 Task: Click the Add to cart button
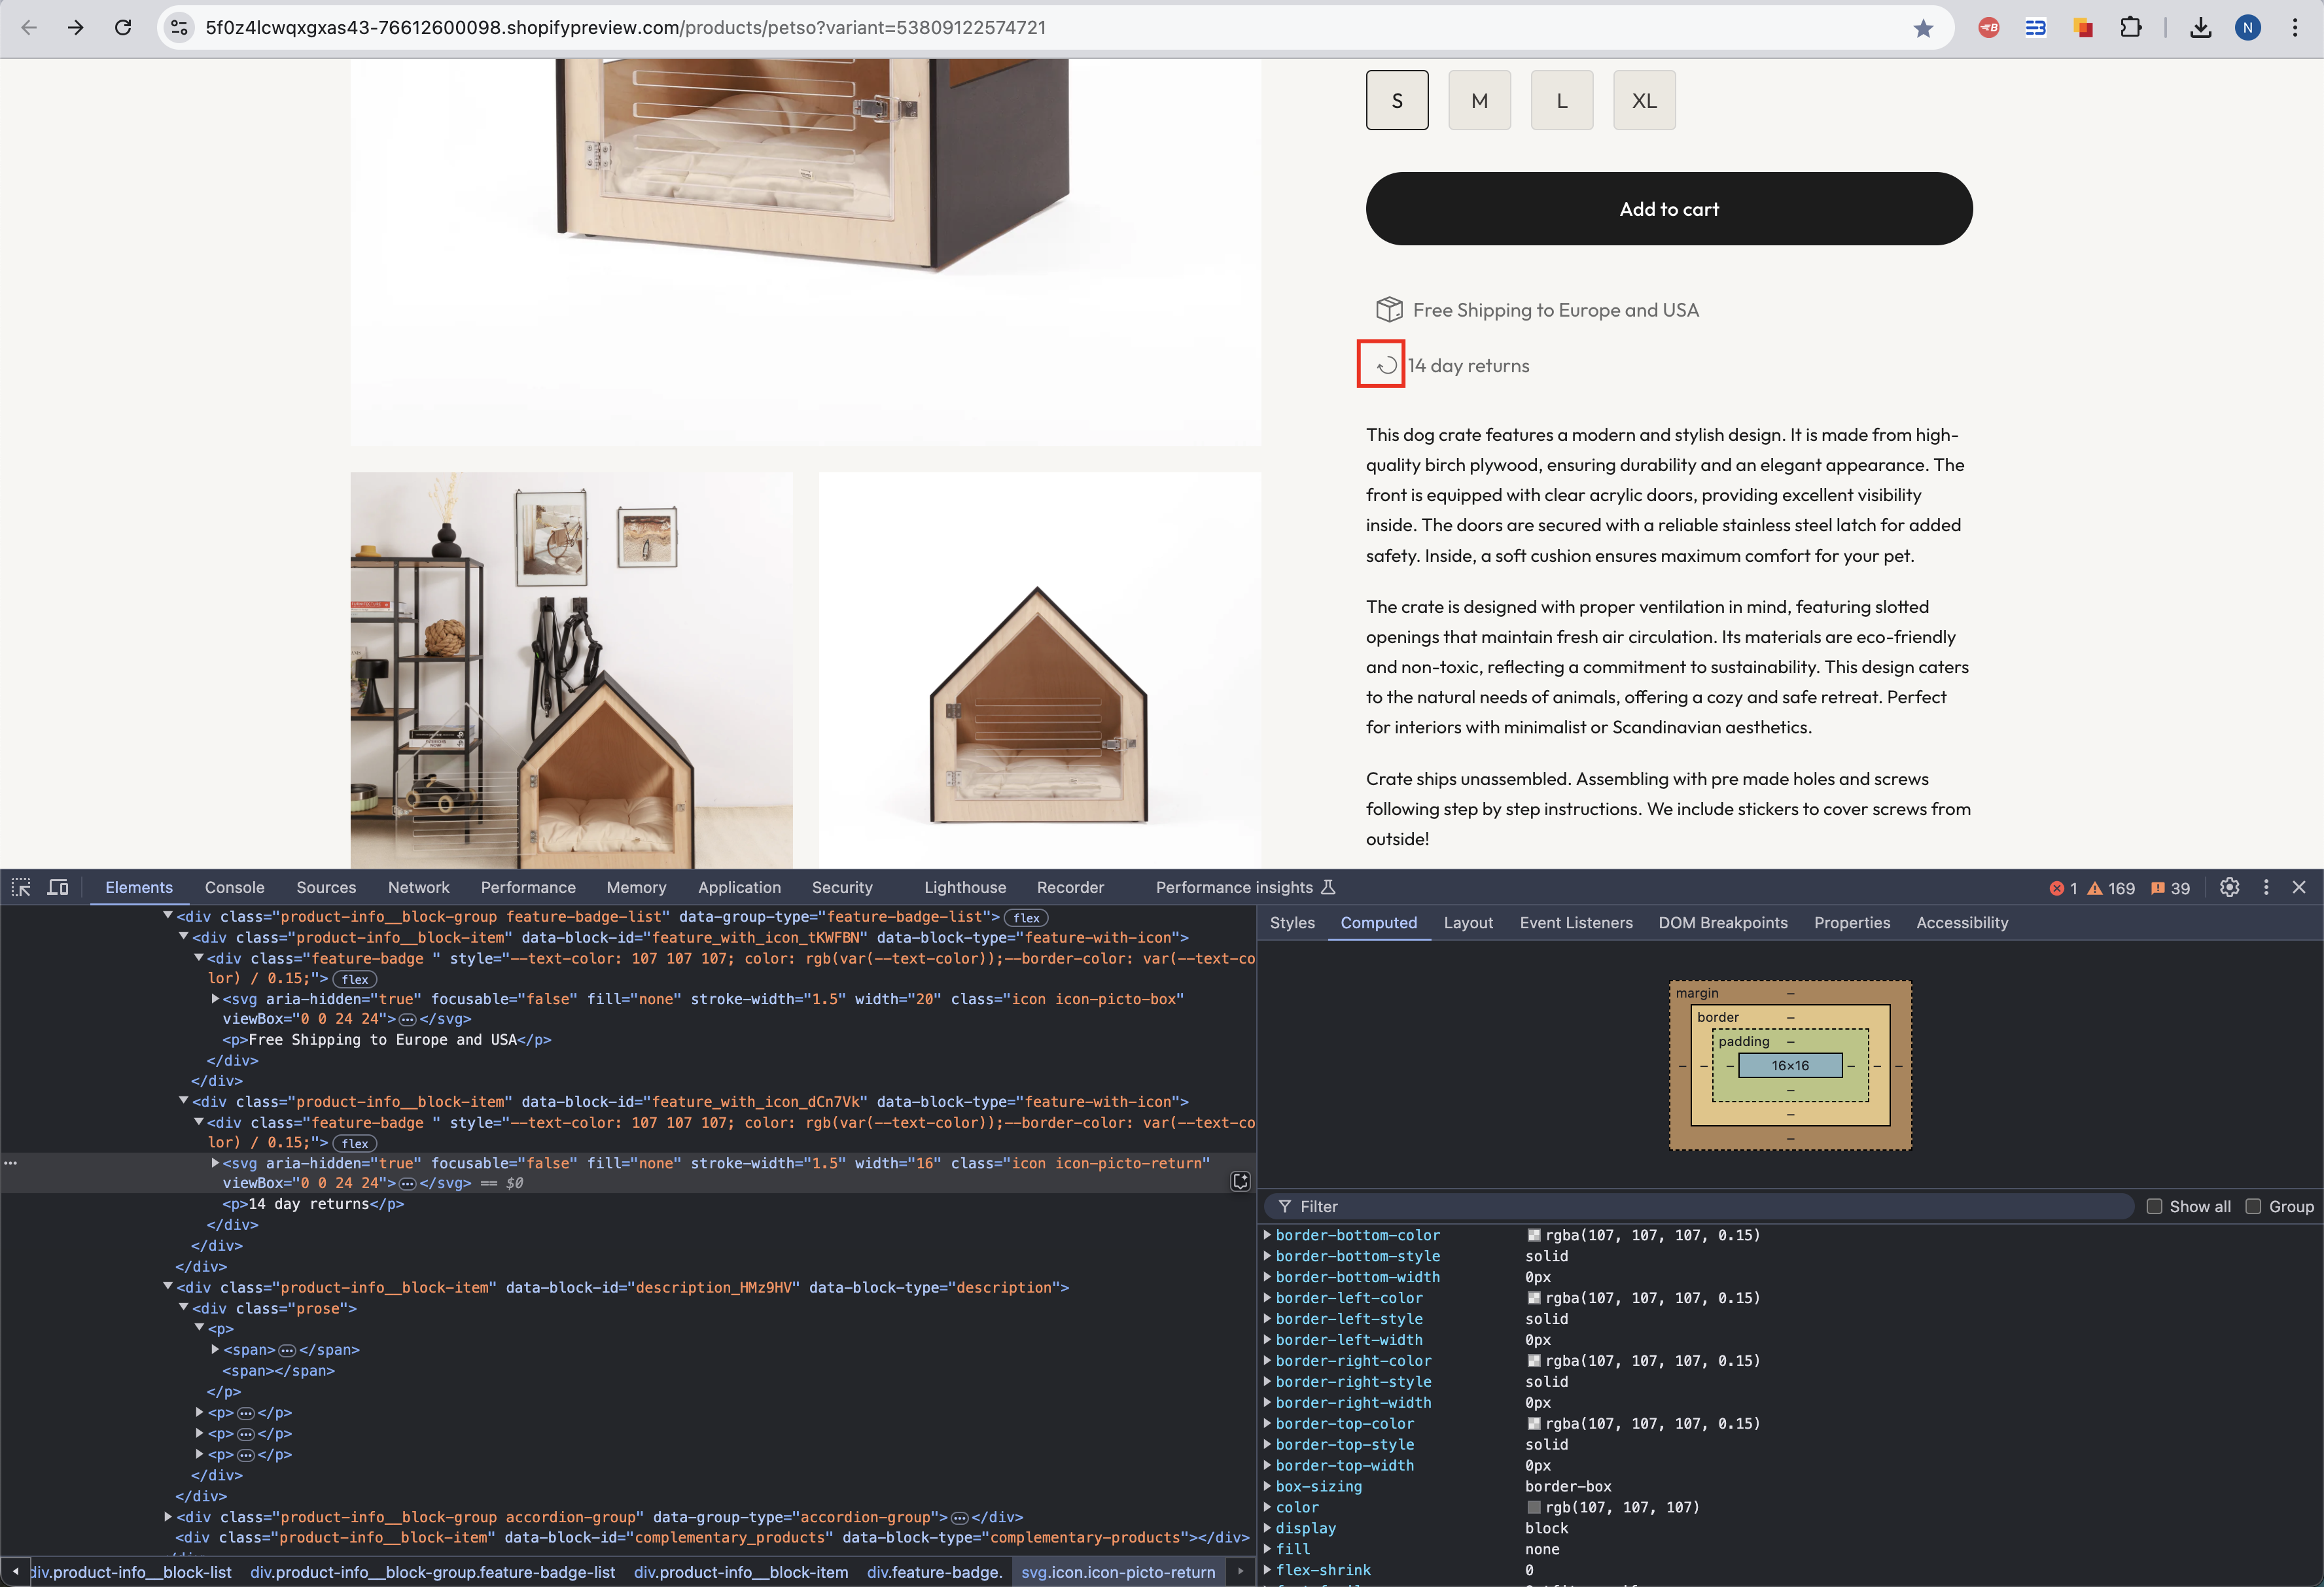tap(1668, 209)
